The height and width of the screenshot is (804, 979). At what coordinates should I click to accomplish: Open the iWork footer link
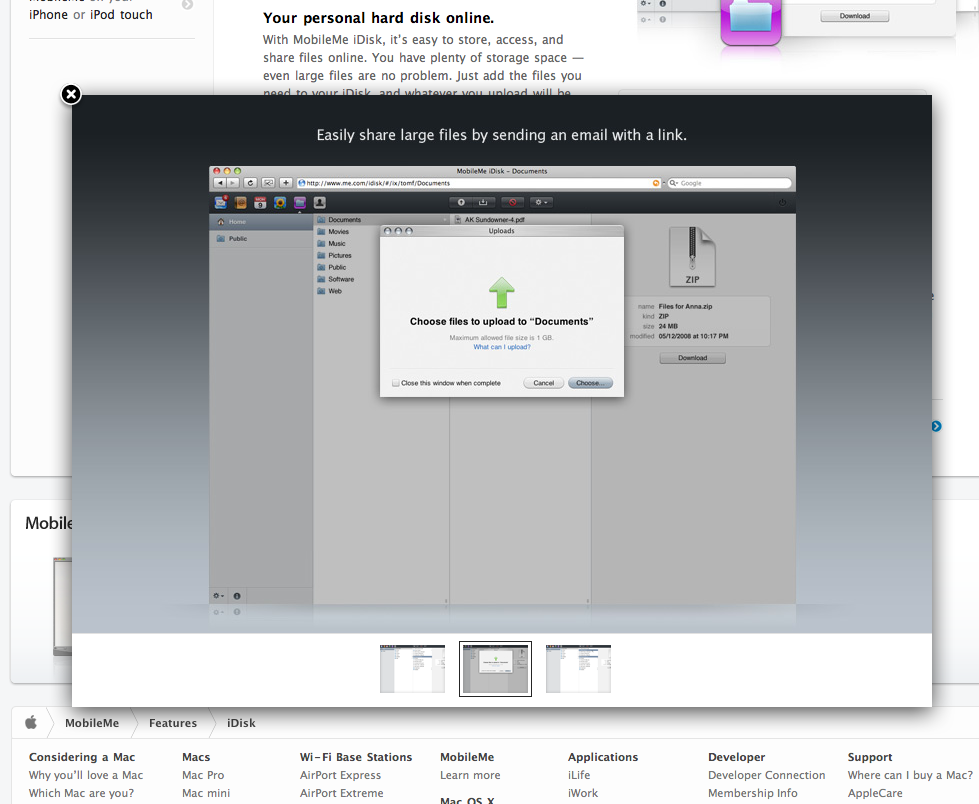[583, 793]
